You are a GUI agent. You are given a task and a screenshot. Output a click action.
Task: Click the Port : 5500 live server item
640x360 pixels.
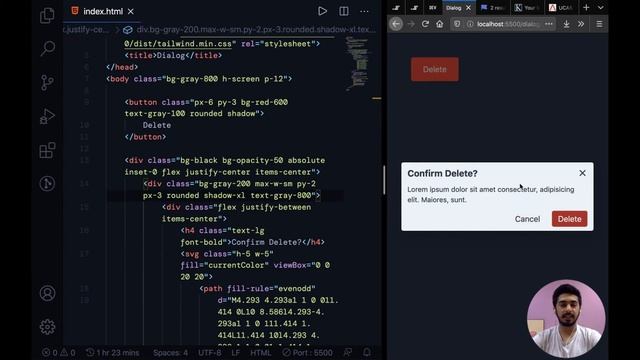click(x=307, y=353)
